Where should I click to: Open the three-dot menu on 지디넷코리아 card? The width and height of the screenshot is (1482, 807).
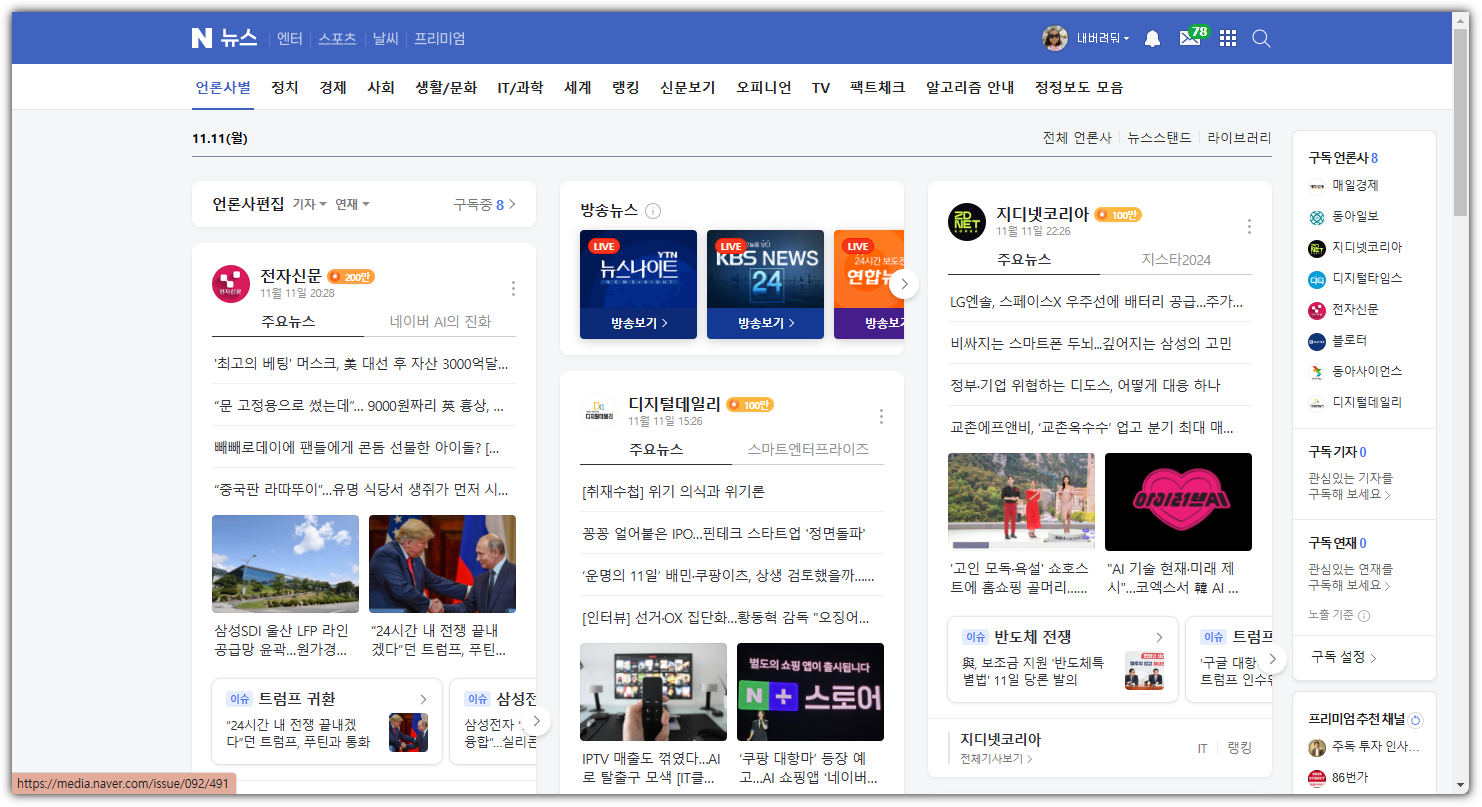1249,226
